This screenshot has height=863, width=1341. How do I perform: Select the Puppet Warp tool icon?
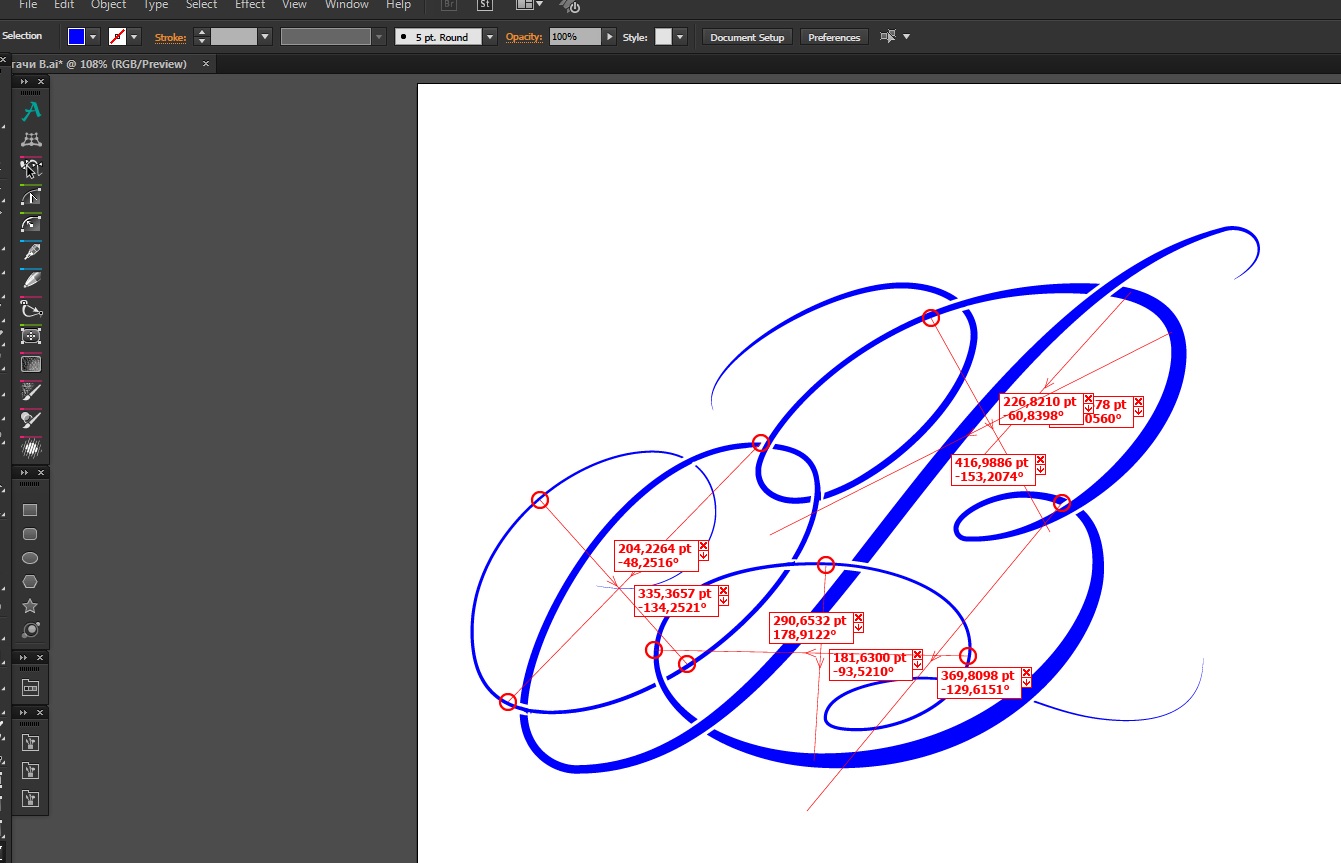coord(31,167)
